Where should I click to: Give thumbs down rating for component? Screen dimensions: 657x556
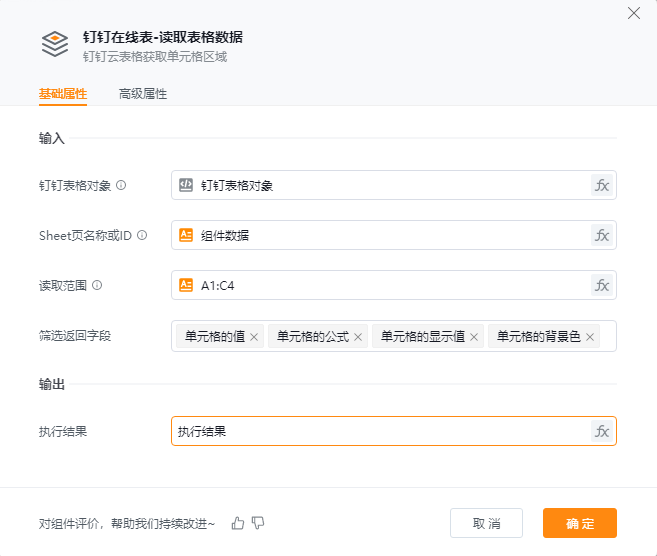258,523
